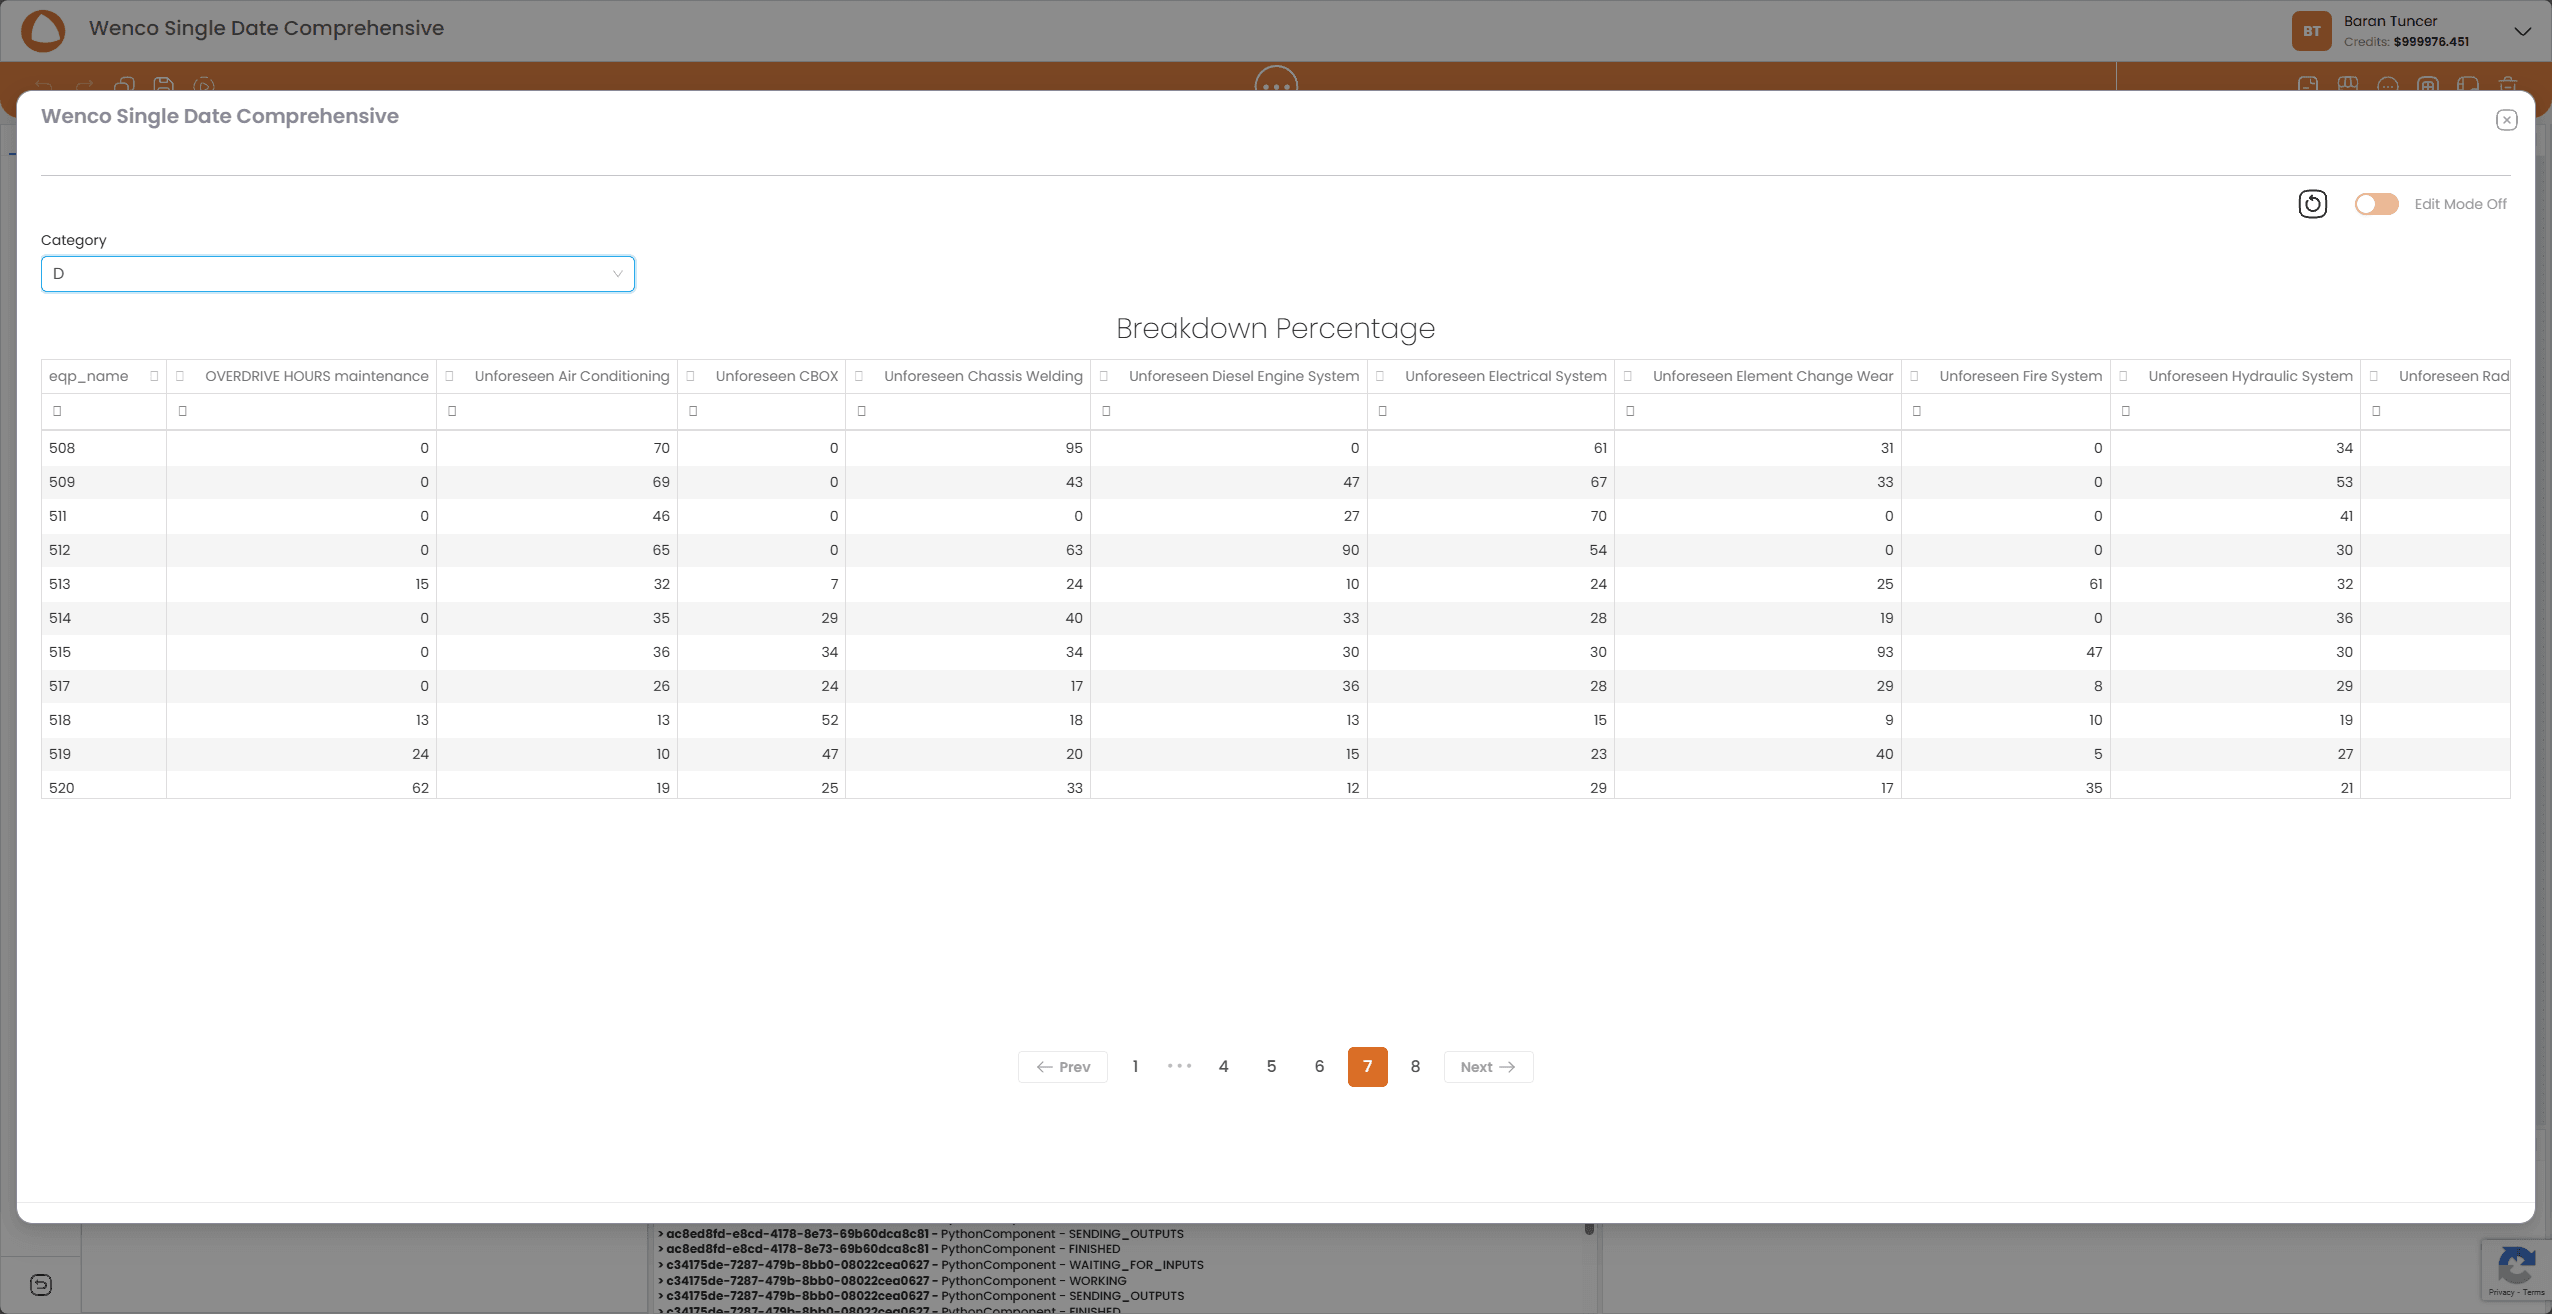2552x1314 pixels.
Task: Click the reset icon beside Edit Mode toggle
Action: (2311, 203)
